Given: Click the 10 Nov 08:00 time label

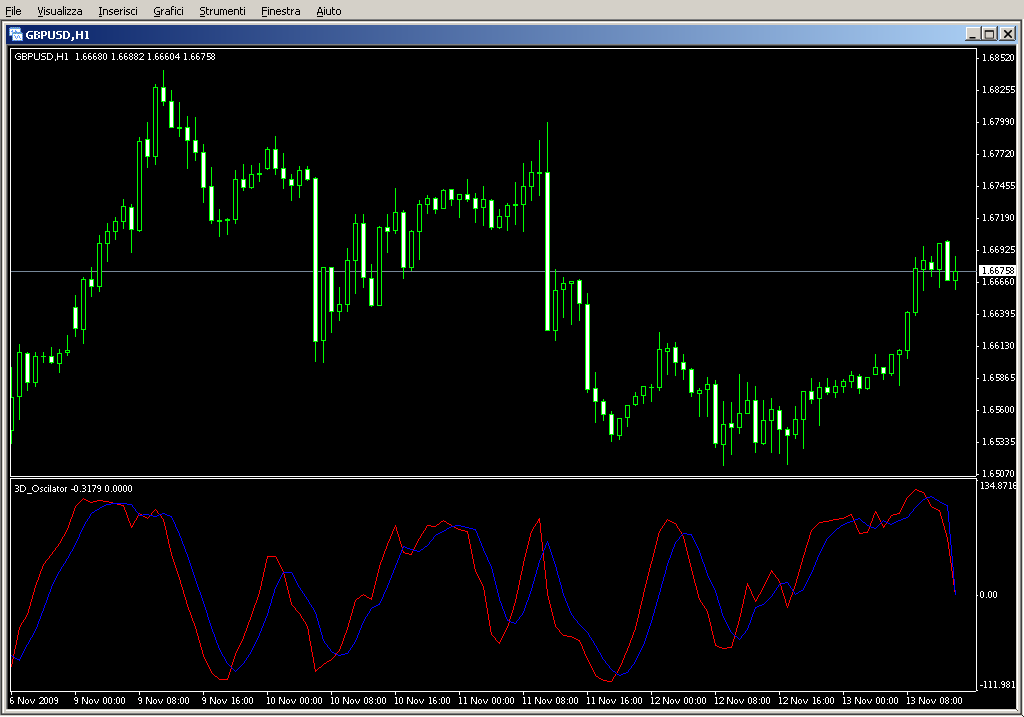Looking at the screenshot, I should (358, 700).
